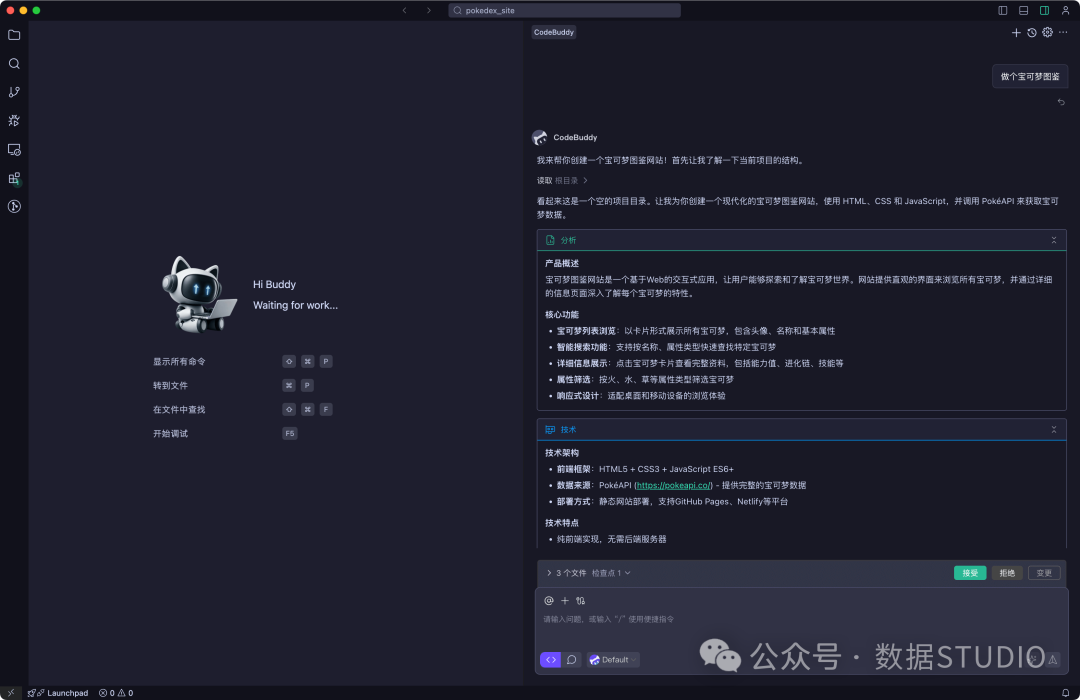Open the more actions ellipsis menu
Image resolution: width=1080 pixels, height=700 pixels.
pos(1063,32)
